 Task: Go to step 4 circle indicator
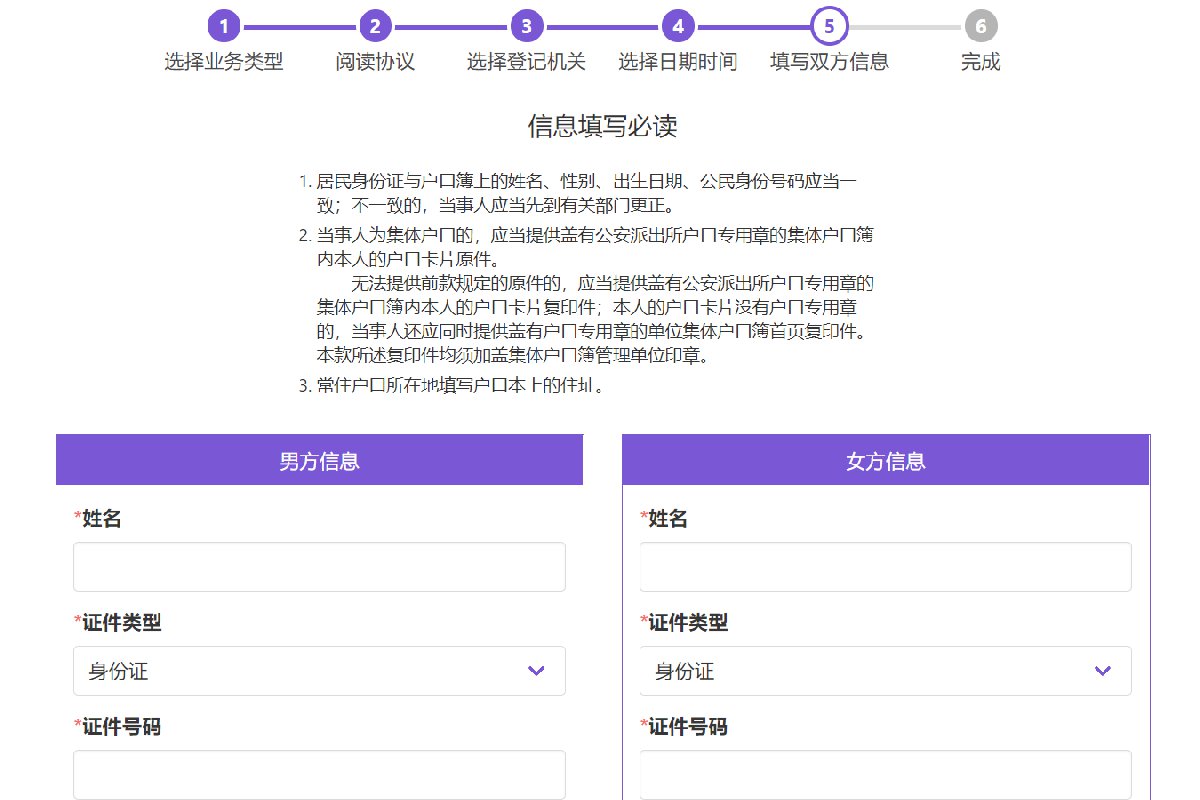[677, 27]
